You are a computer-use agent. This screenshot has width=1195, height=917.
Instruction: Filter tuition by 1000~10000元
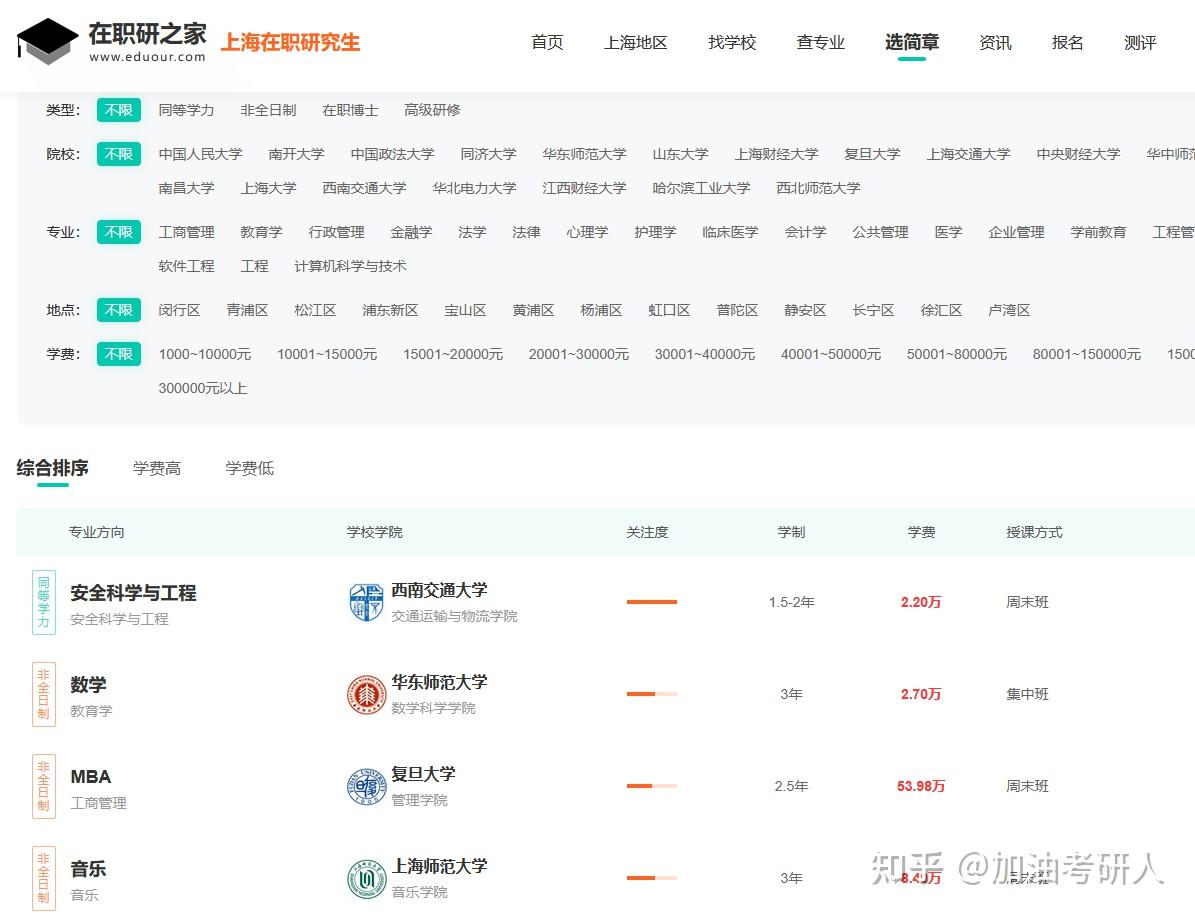[x=205, y=354]
